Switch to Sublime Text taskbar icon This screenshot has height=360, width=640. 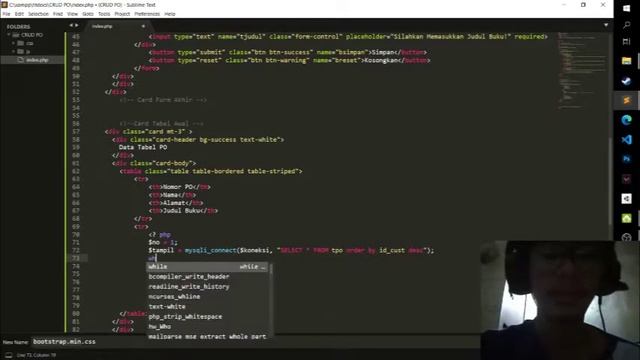pos(627,100)
